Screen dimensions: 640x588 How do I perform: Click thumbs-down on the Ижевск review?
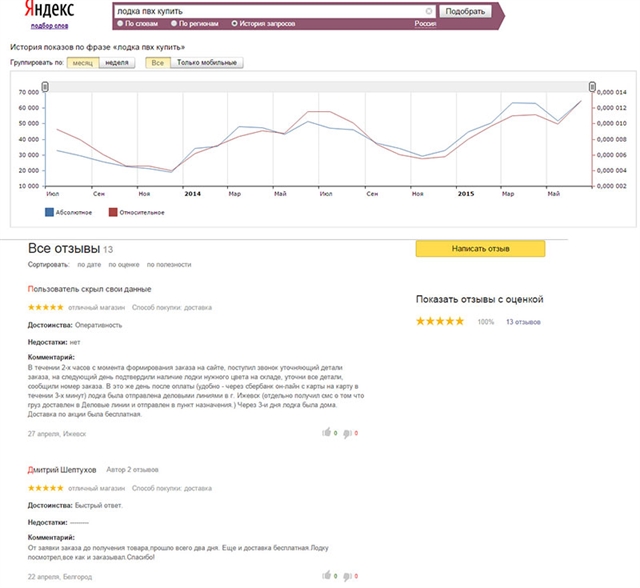[x=347, y=433]
